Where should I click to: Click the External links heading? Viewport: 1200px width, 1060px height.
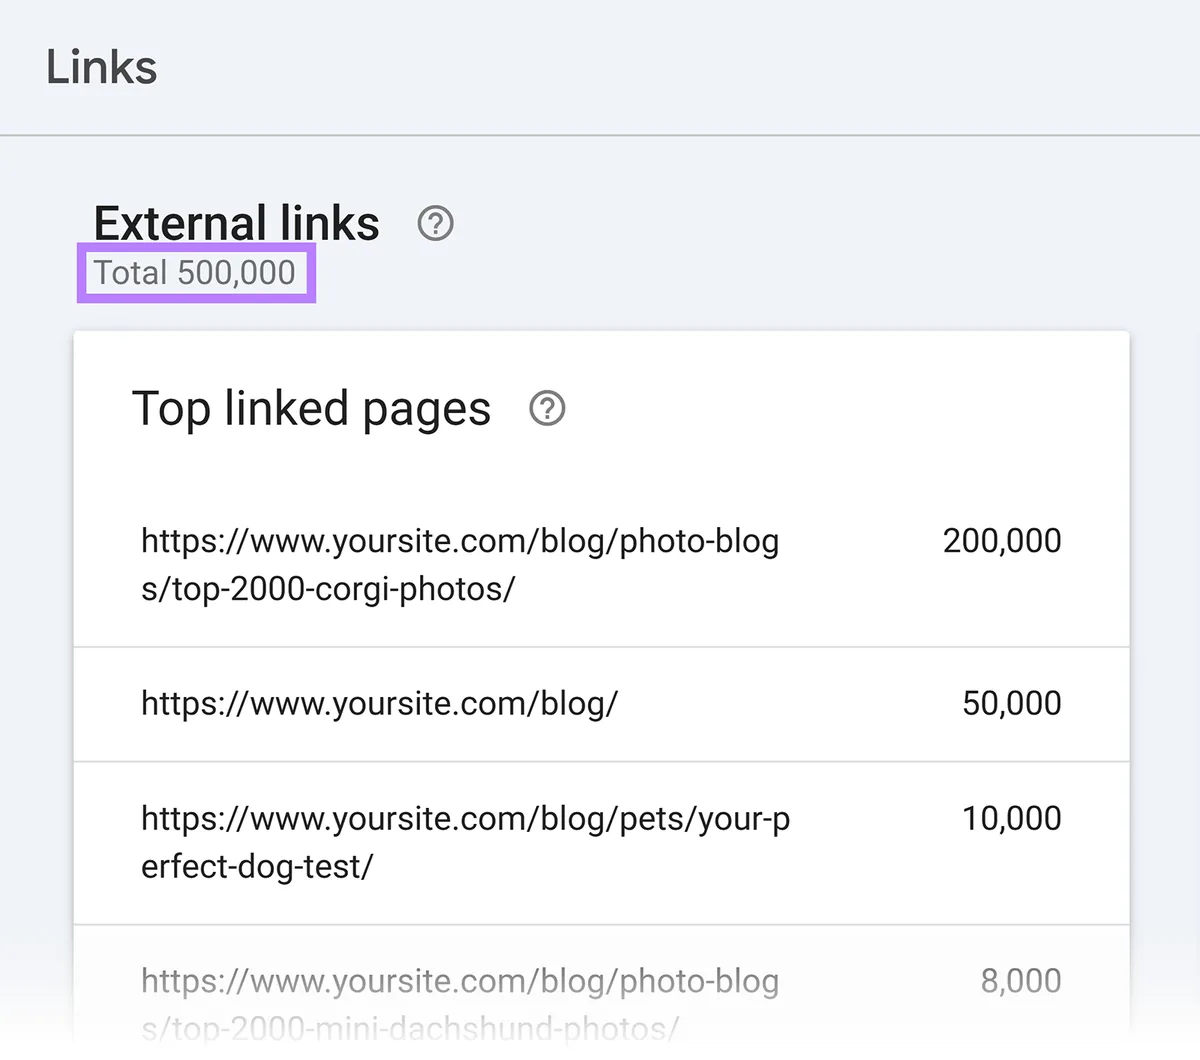click(237, 223)
